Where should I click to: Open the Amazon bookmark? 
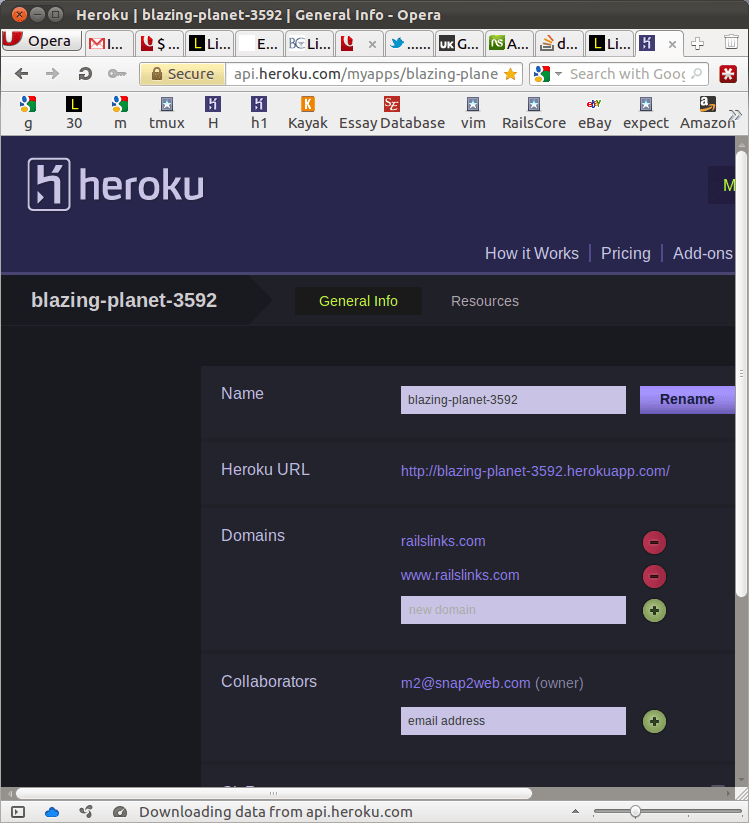pyautogui.click(x=706, y=113)
